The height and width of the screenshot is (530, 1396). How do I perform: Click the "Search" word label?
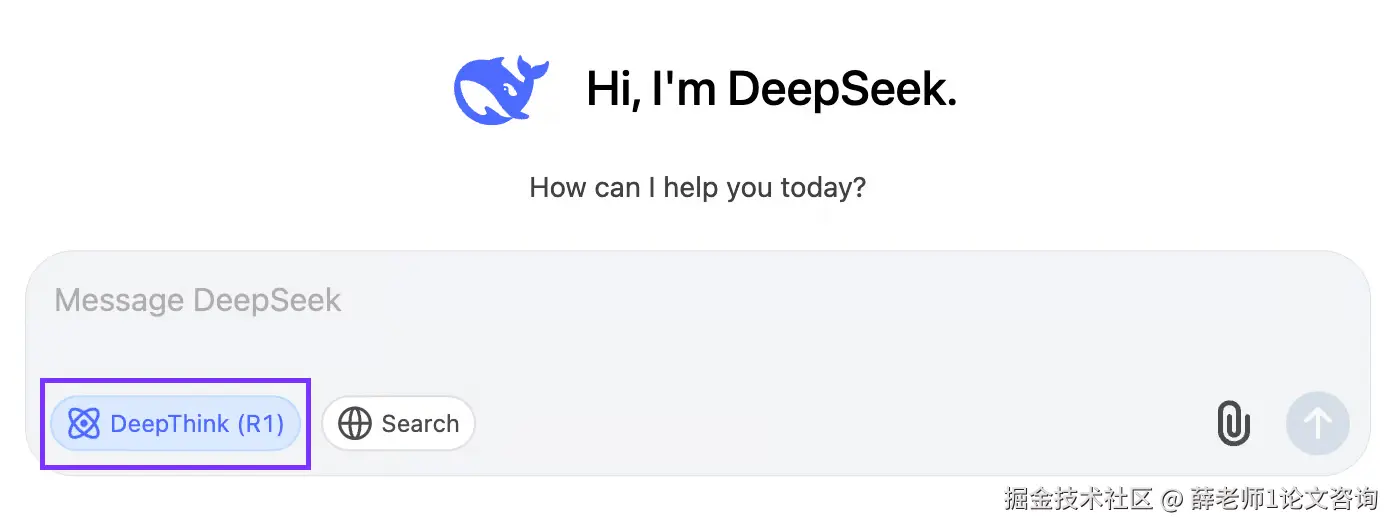tap(420, 424)
